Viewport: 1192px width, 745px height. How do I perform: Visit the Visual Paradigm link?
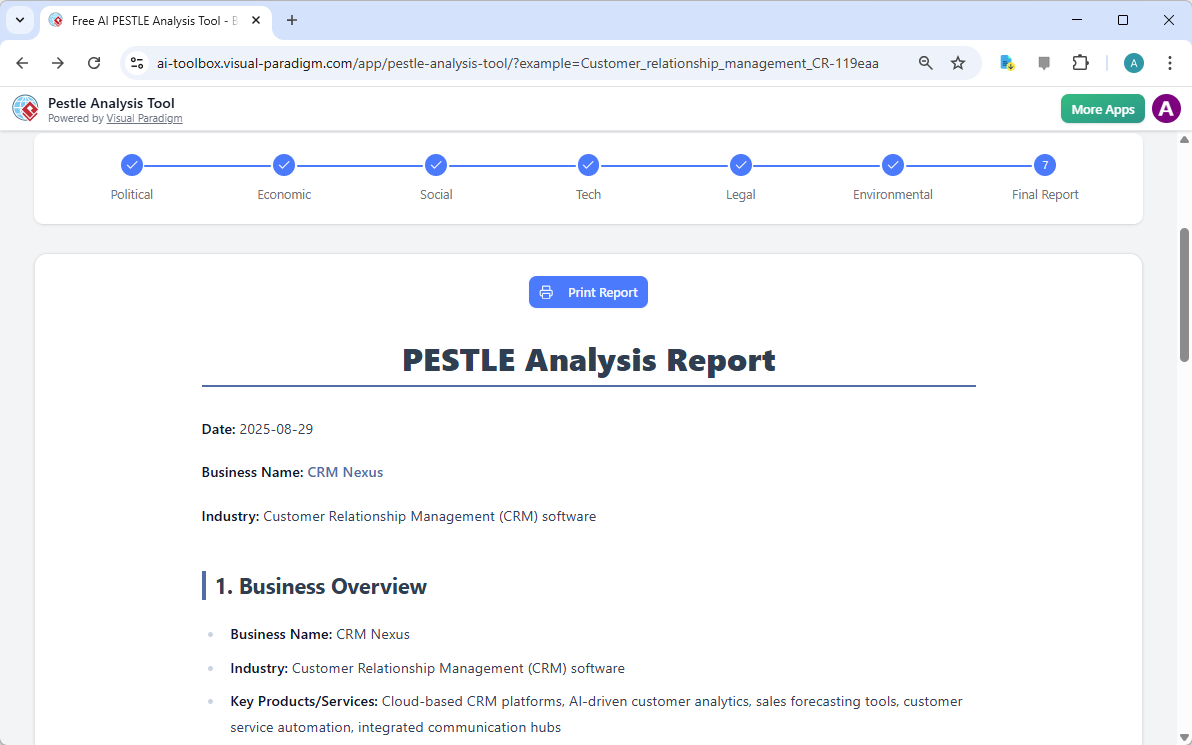pyautogui.click(x=144, y=118)
